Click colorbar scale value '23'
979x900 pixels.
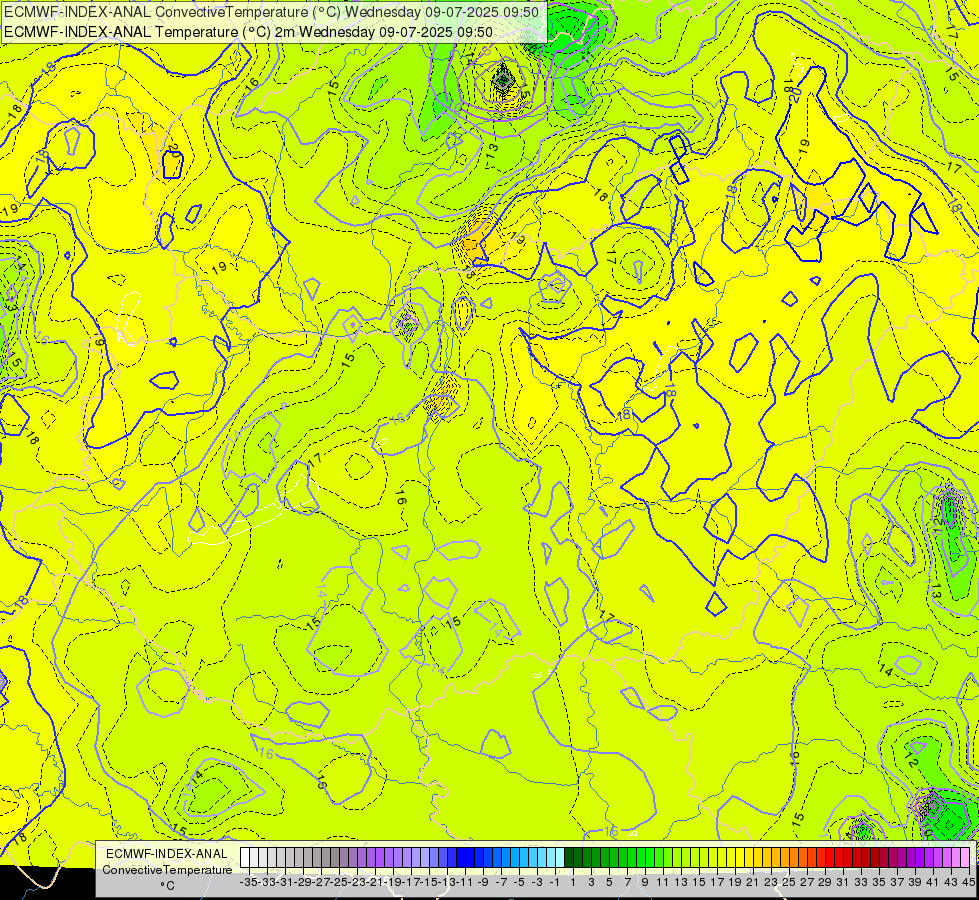pyautogui.click(x=771, y=882)
